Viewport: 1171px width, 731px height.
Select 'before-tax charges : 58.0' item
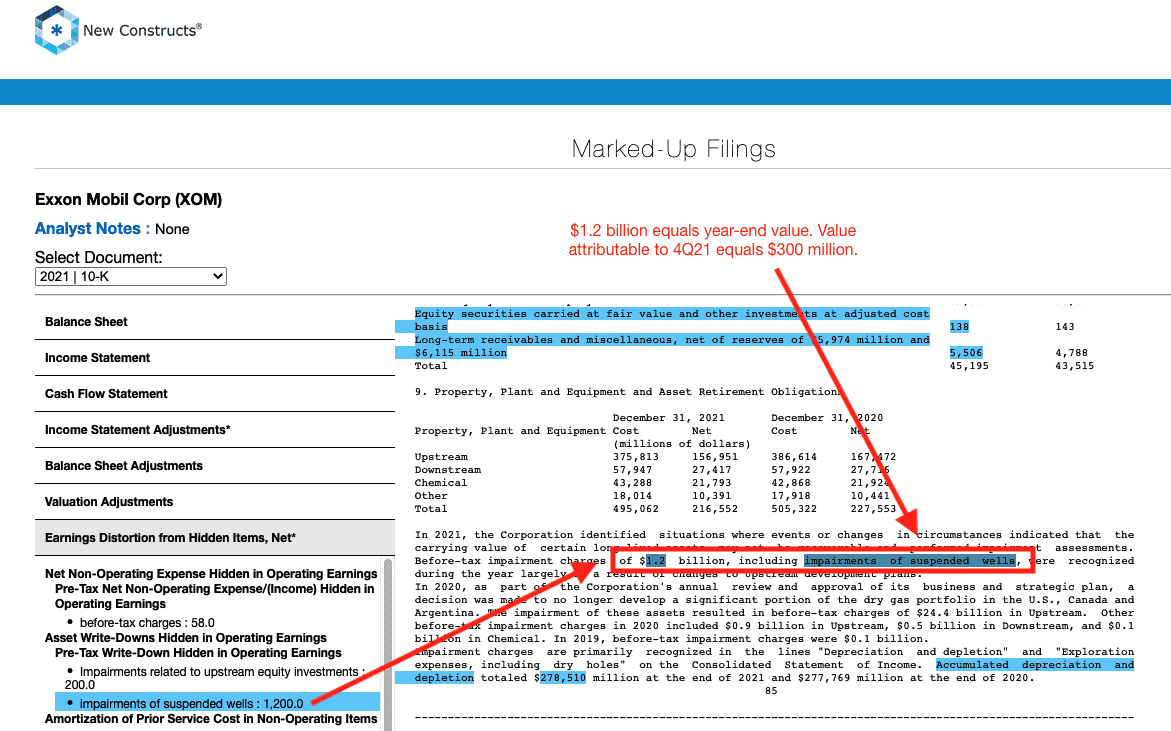[147, 623]
